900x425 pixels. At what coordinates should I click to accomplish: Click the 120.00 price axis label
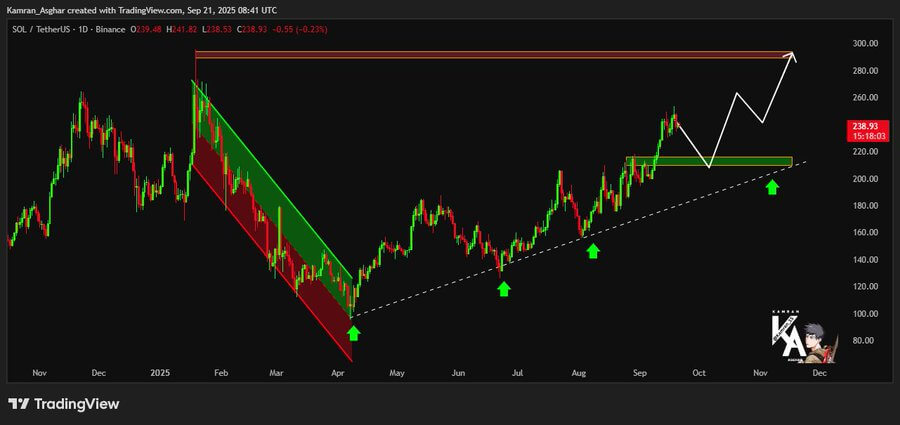pyautogui.click(x=864, y=287)
